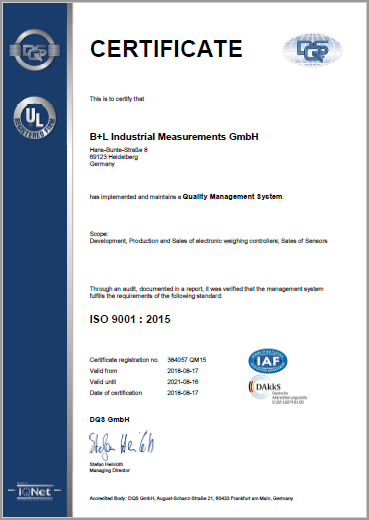Click the DQS GmbH label above signature
The width and height of the screenshot is (369, 520).
point(109,420)
